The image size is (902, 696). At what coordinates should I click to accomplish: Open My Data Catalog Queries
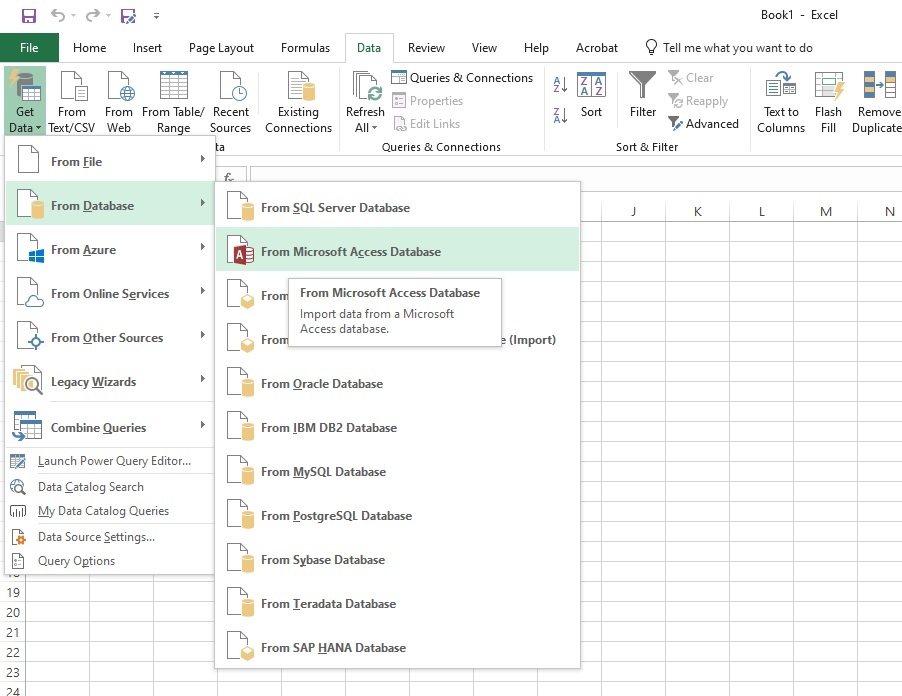(109, 511)
